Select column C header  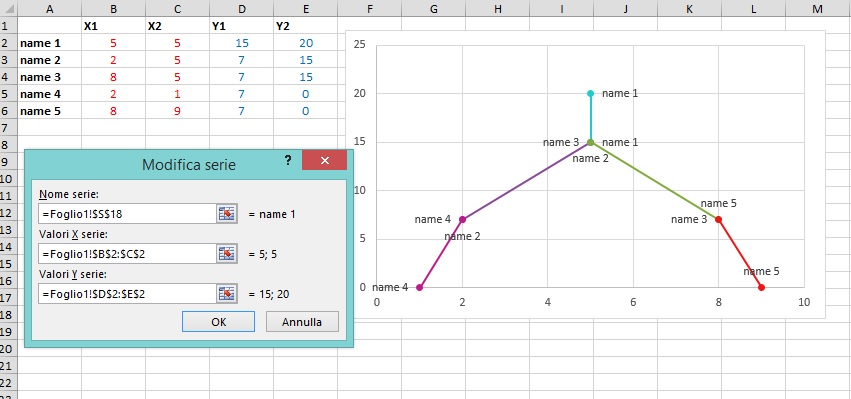[x=177, y=8]
